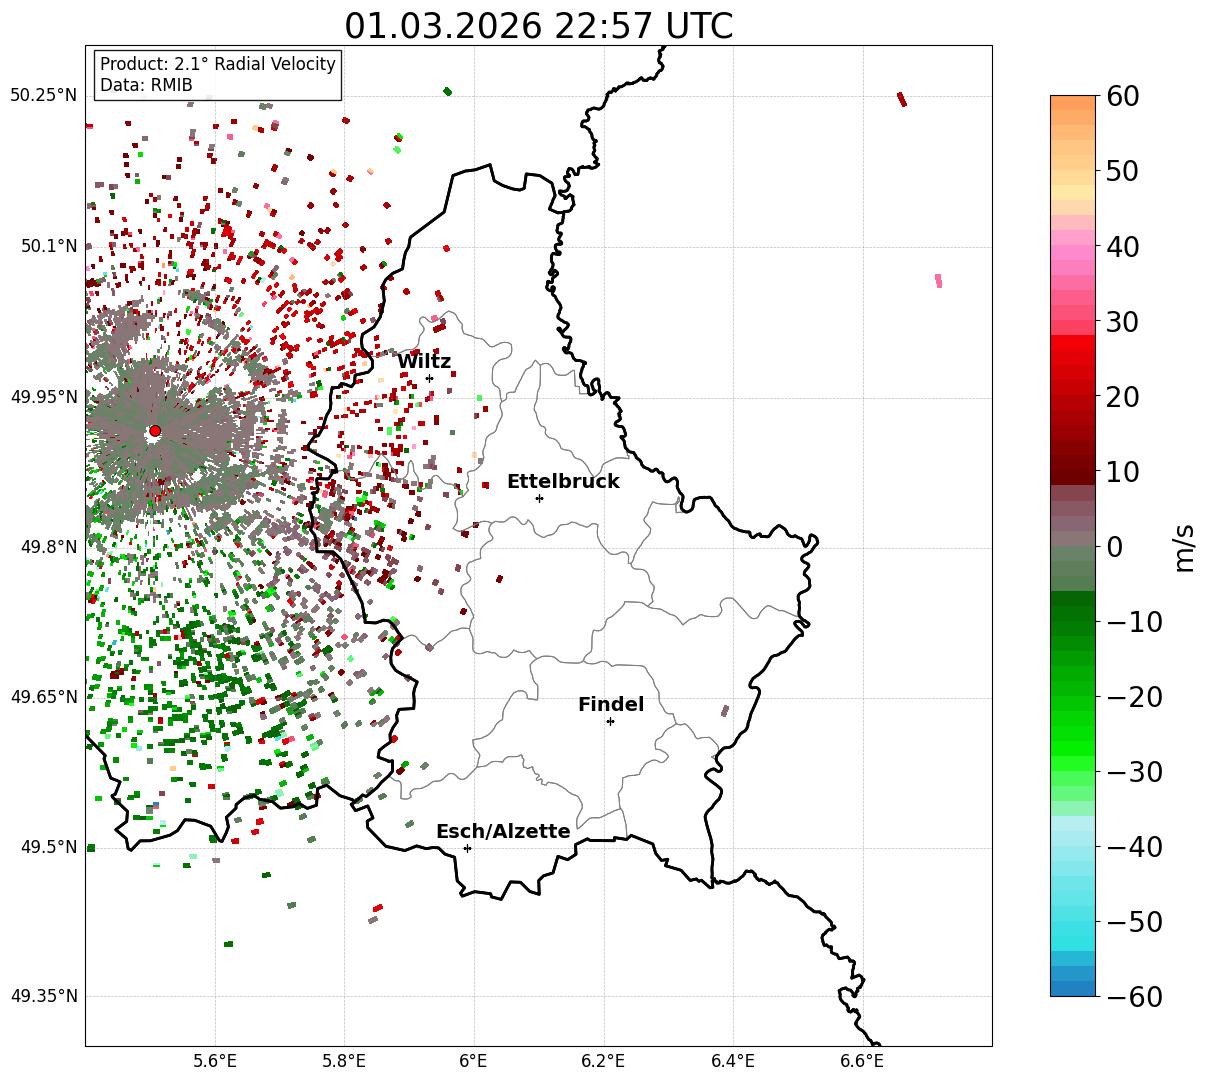The image size is (1207, 1081).
Task: Click the Wiltz station cross marker
Action: 429,378
